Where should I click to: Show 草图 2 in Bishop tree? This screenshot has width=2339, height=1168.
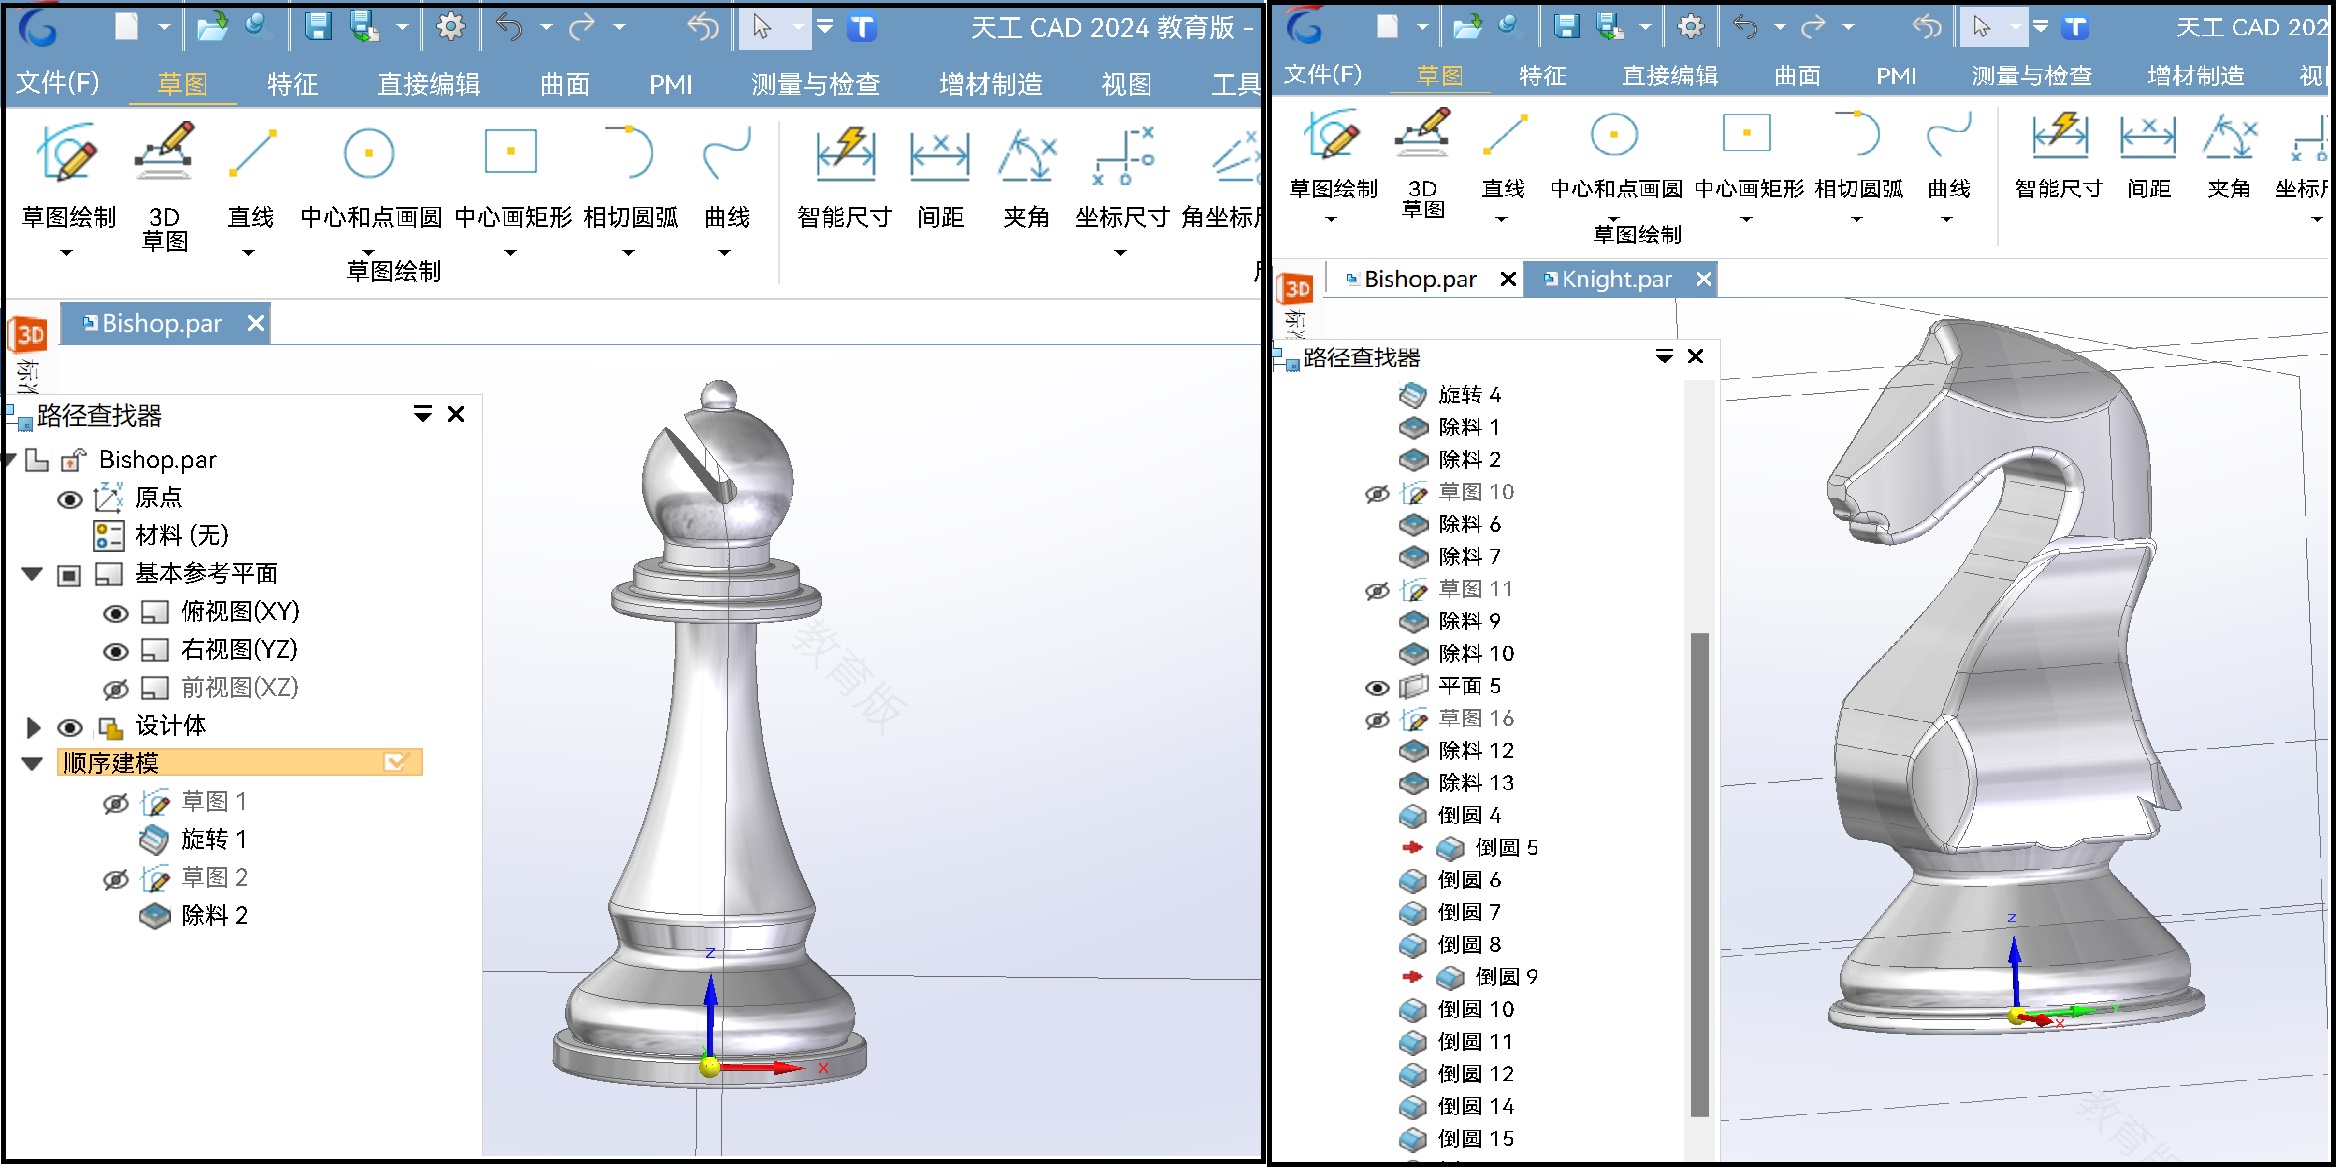tap(116, 879)
